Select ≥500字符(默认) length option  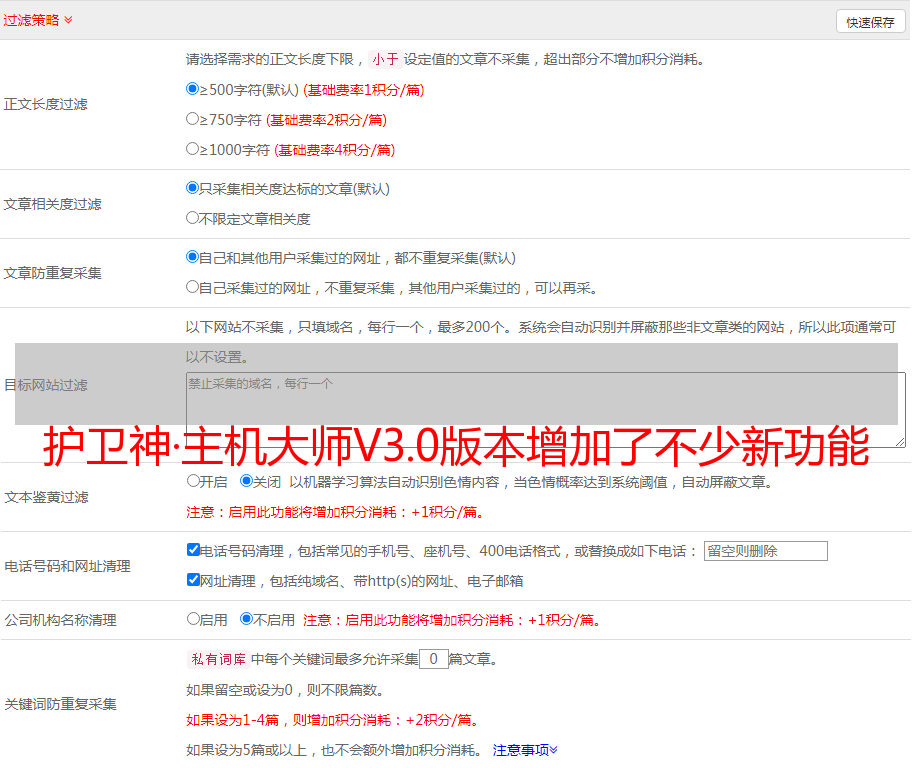click(x=193, y=88)
